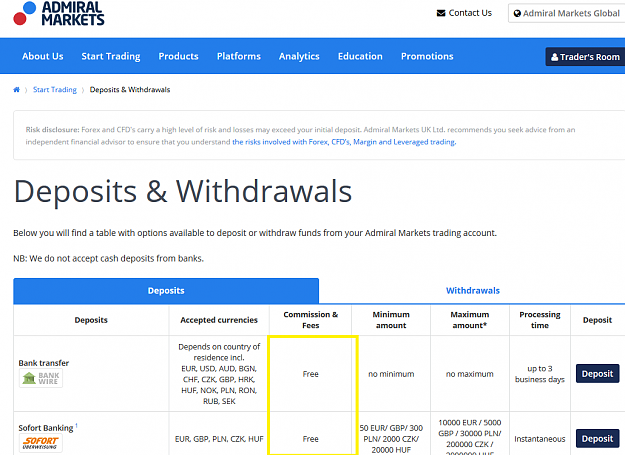Click 'Free' fee in Bank transfer row
Screen dimensions: 625x455
point(311,374)
